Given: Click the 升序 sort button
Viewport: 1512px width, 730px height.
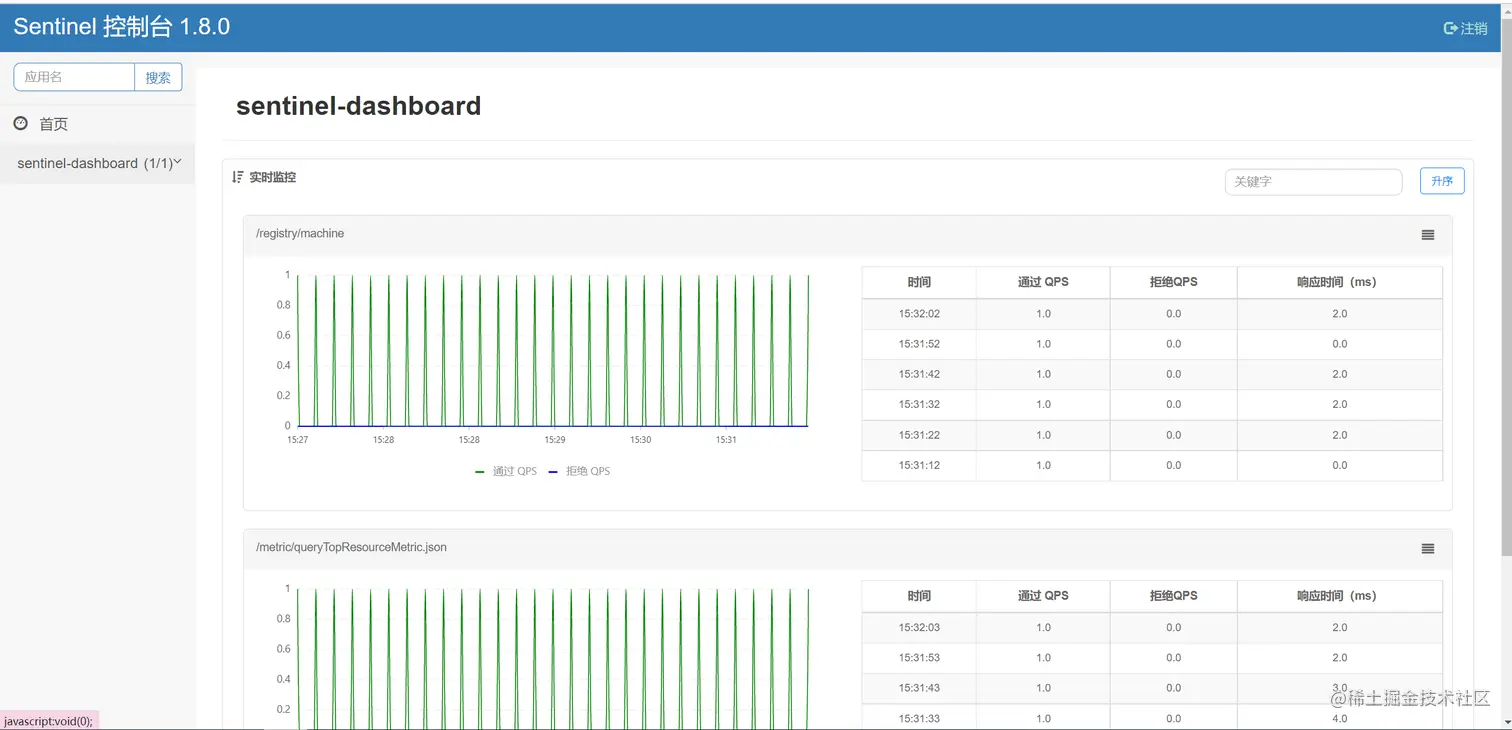Looking at the screenshot, I should [1442, 181].
